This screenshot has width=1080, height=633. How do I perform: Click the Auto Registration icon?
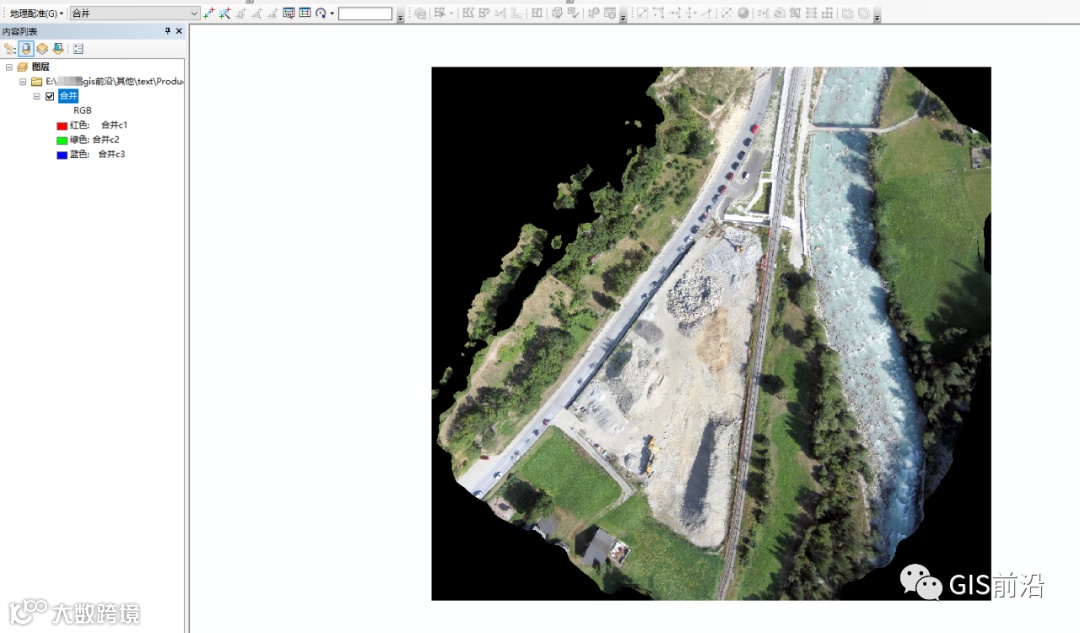pyautogui.click(x=225, y=13)
